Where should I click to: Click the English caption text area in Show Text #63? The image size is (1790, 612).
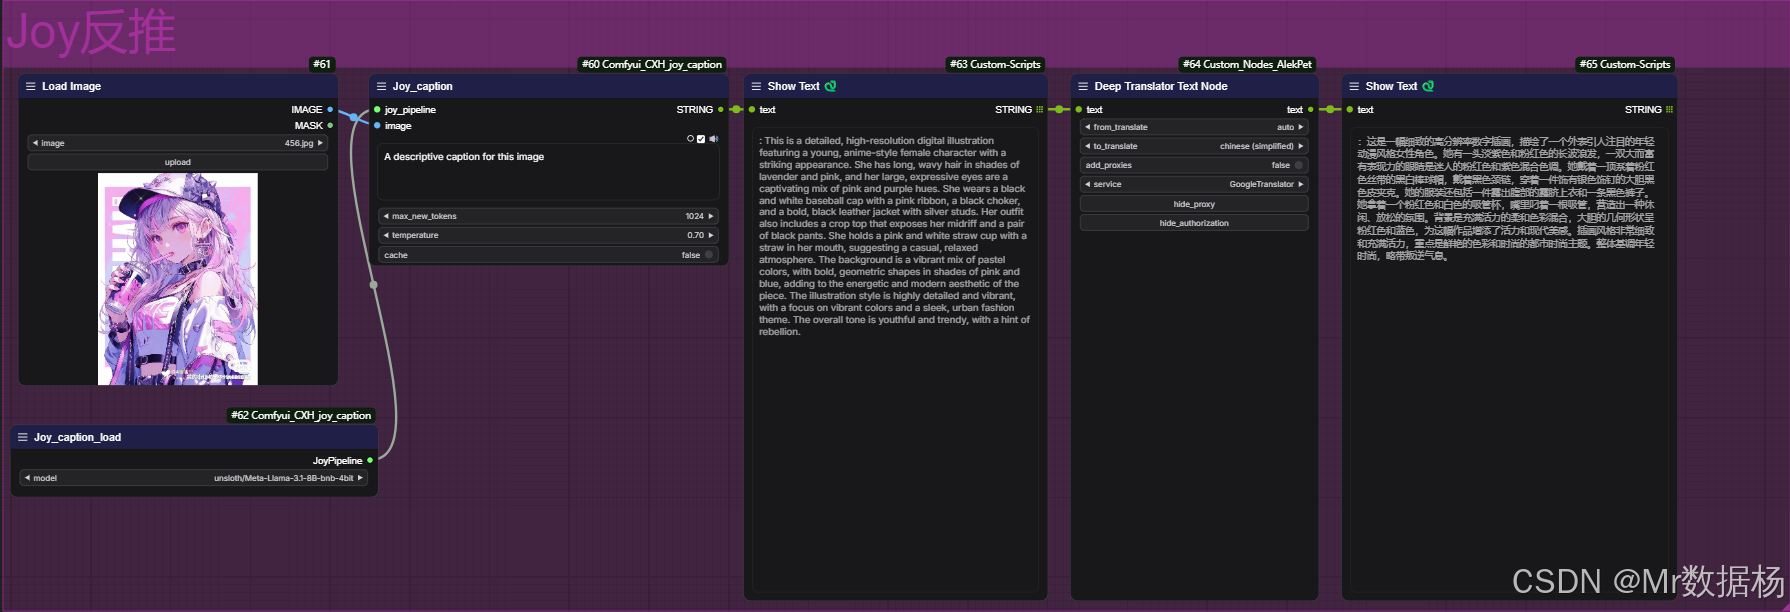click(895, 362)
